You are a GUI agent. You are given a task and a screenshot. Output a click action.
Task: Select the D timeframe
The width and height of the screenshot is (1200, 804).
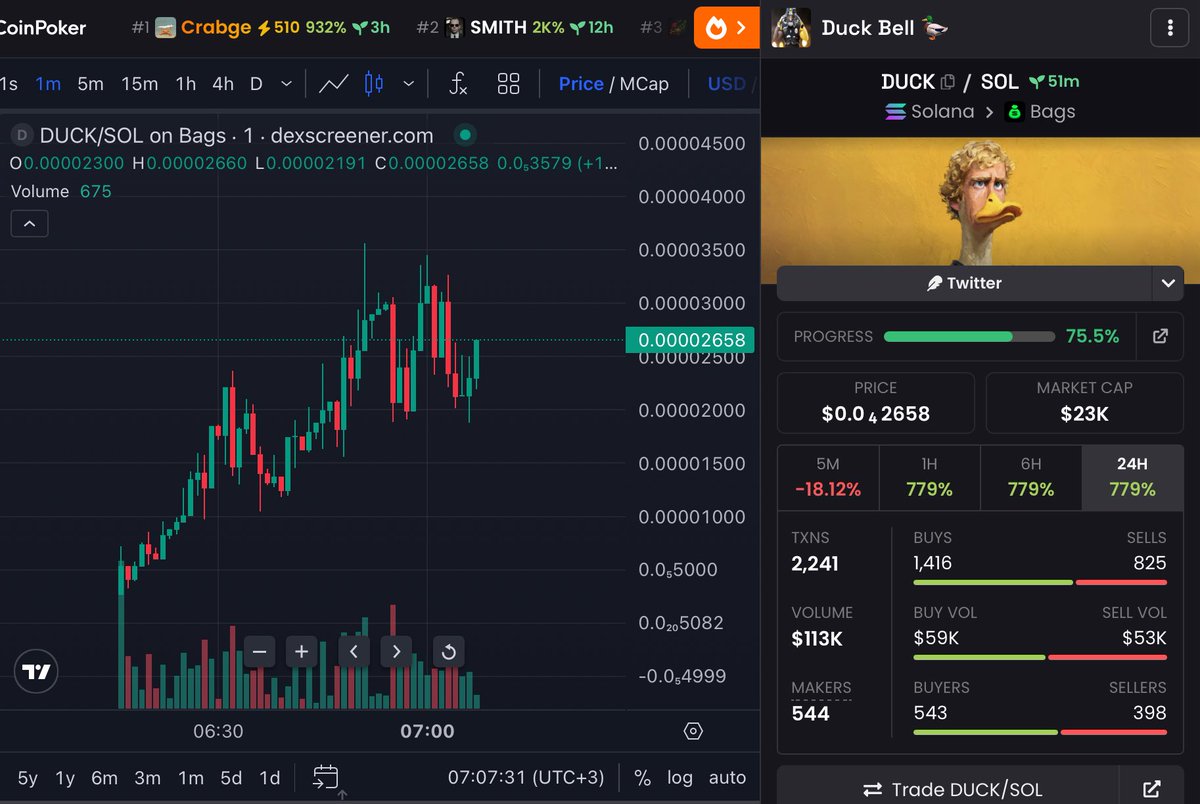point(256,84)
